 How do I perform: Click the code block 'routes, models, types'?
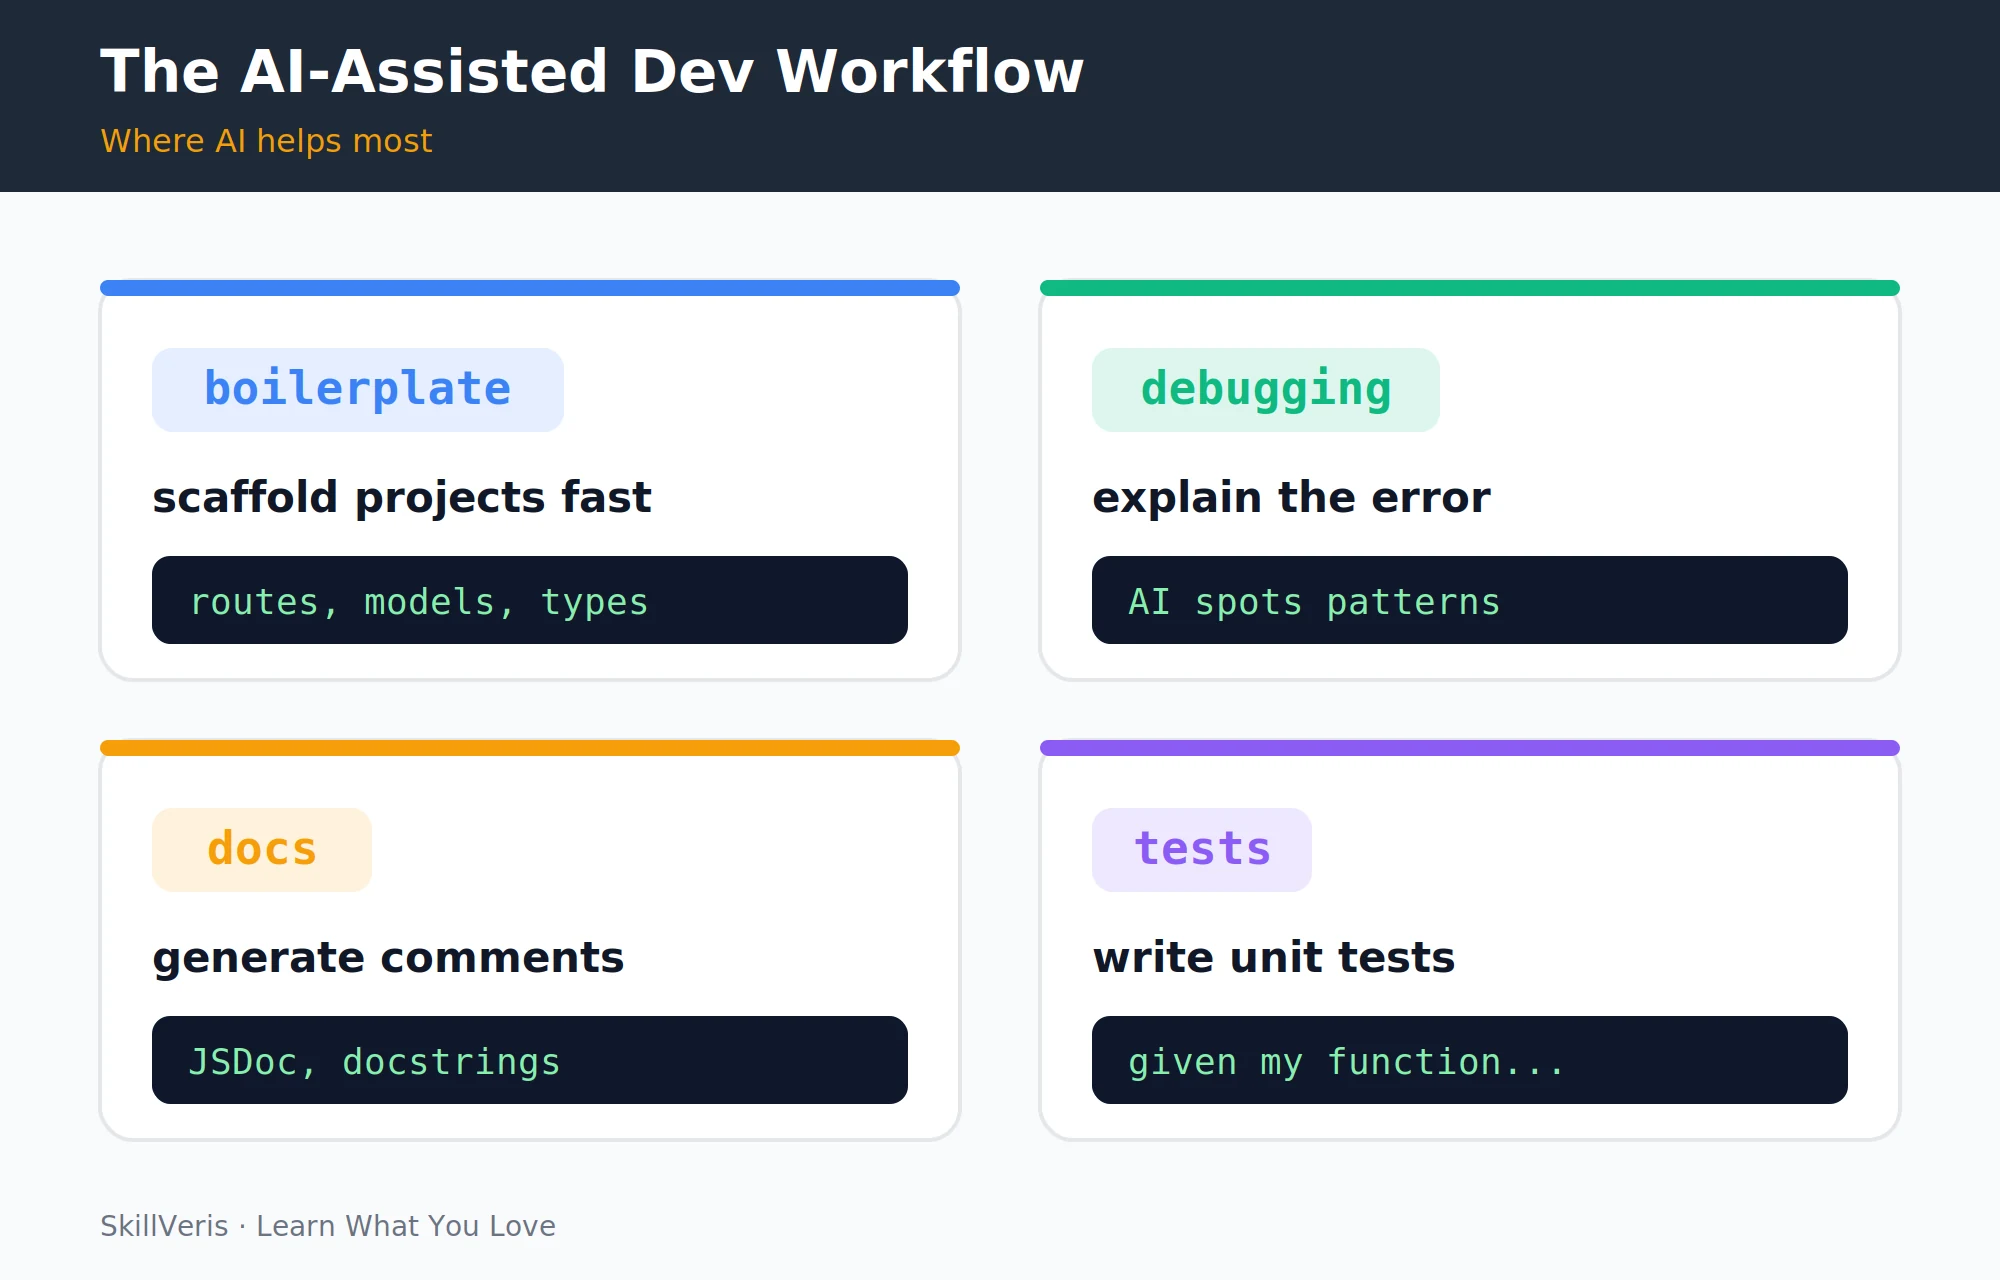click(x=530, y=600)
